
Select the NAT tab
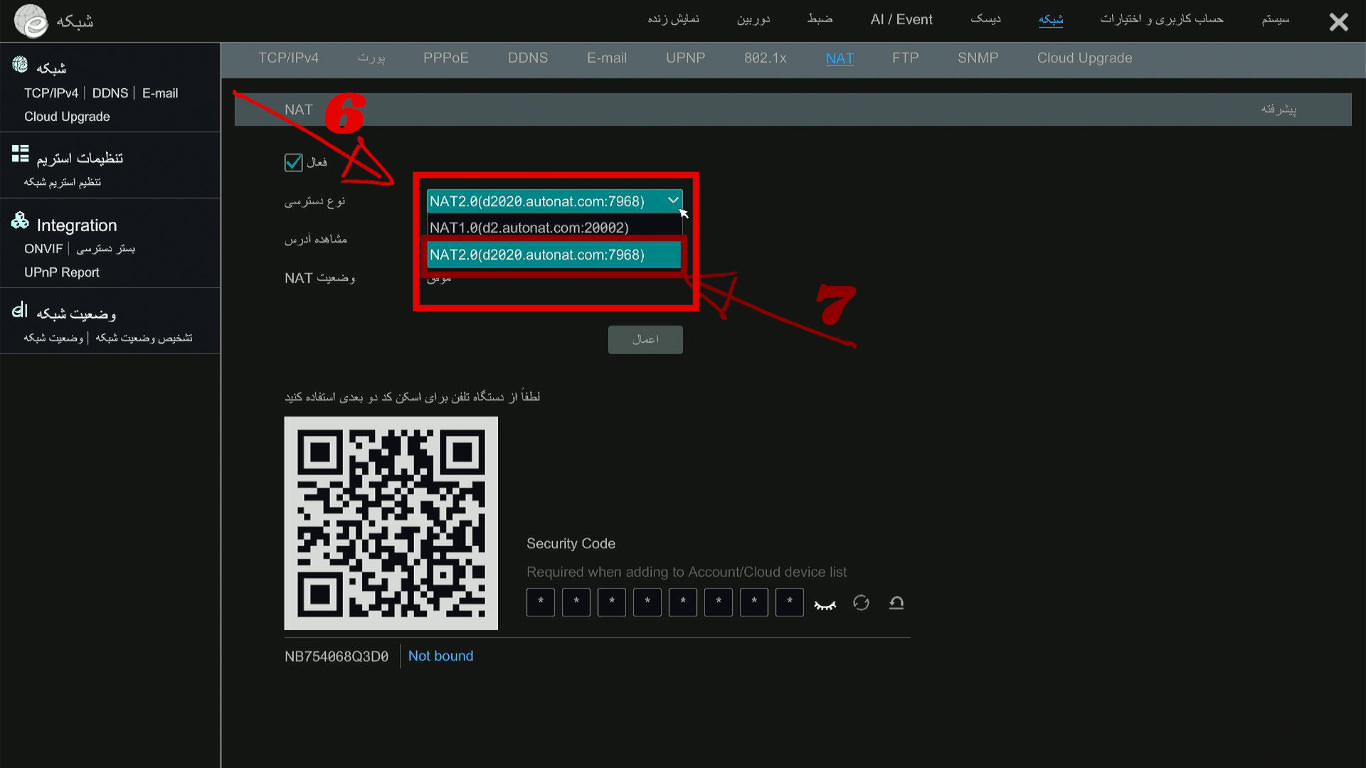840,58
